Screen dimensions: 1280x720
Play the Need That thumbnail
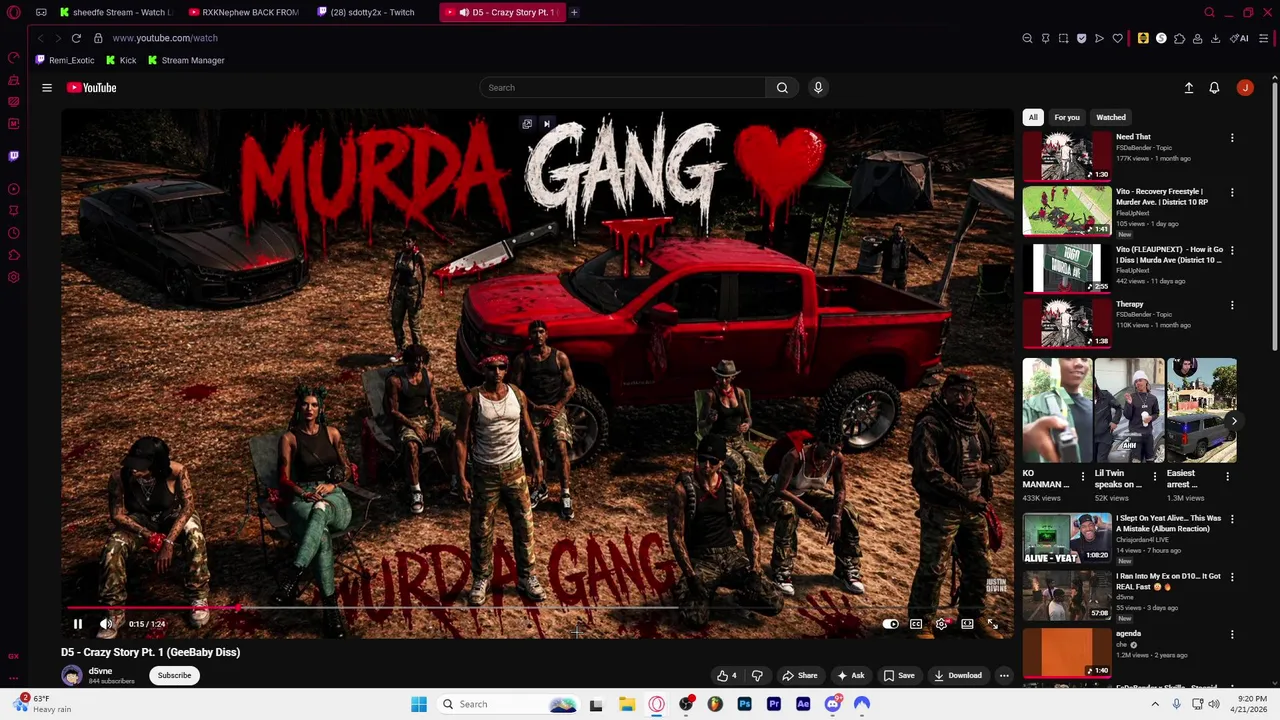point(1067,155)
